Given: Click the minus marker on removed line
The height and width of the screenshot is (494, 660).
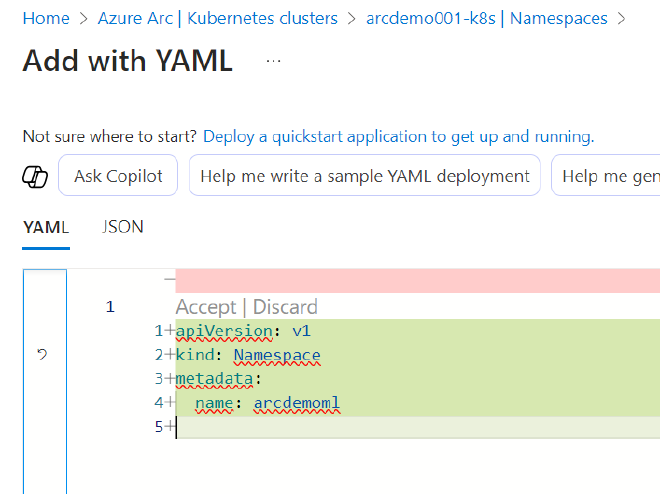Looking at the screenshot, I should pyautogui.click(x=170, y=279).
